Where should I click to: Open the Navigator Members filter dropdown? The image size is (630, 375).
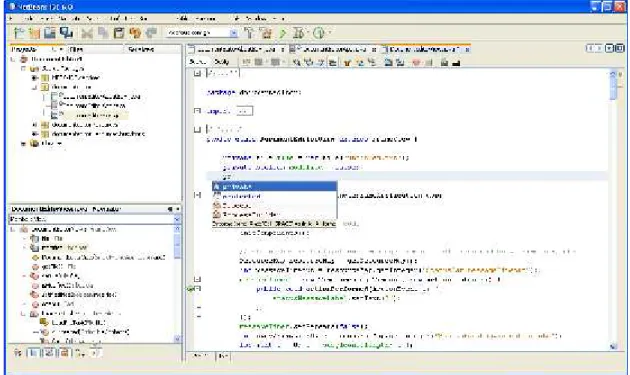click(177, 219)
